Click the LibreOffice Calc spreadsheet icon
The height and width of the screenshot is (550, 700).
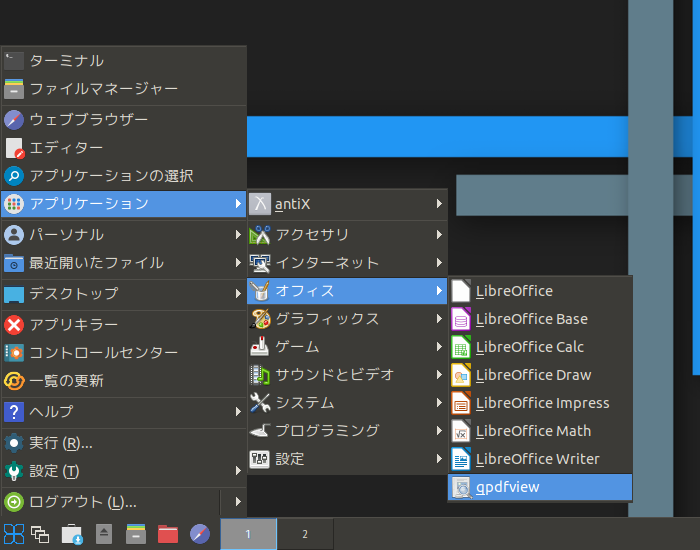(x=461, y=347)
